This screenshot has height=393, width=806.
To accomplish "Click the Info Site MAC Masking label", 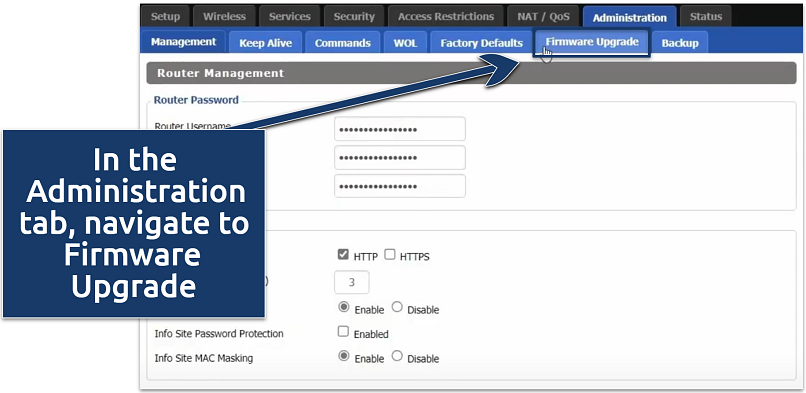I will tap(204, 358).
